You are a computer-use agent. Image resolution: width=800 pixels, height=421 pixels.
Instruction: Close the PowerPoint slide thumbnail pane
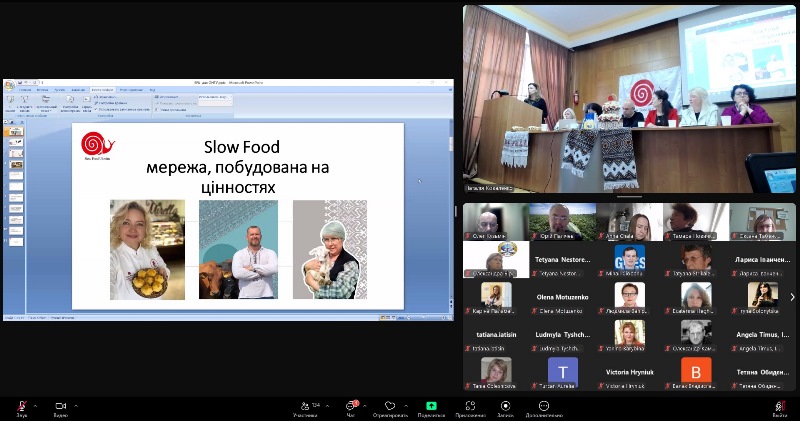pos(22,122)
